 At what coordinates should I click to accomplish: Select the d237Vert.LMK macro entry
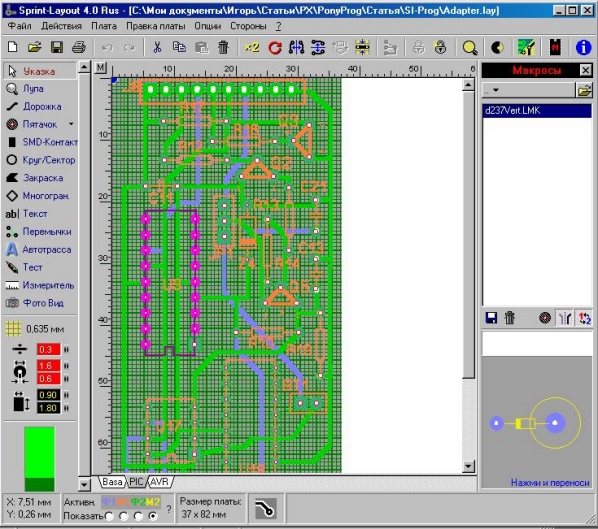pos(537,111)
